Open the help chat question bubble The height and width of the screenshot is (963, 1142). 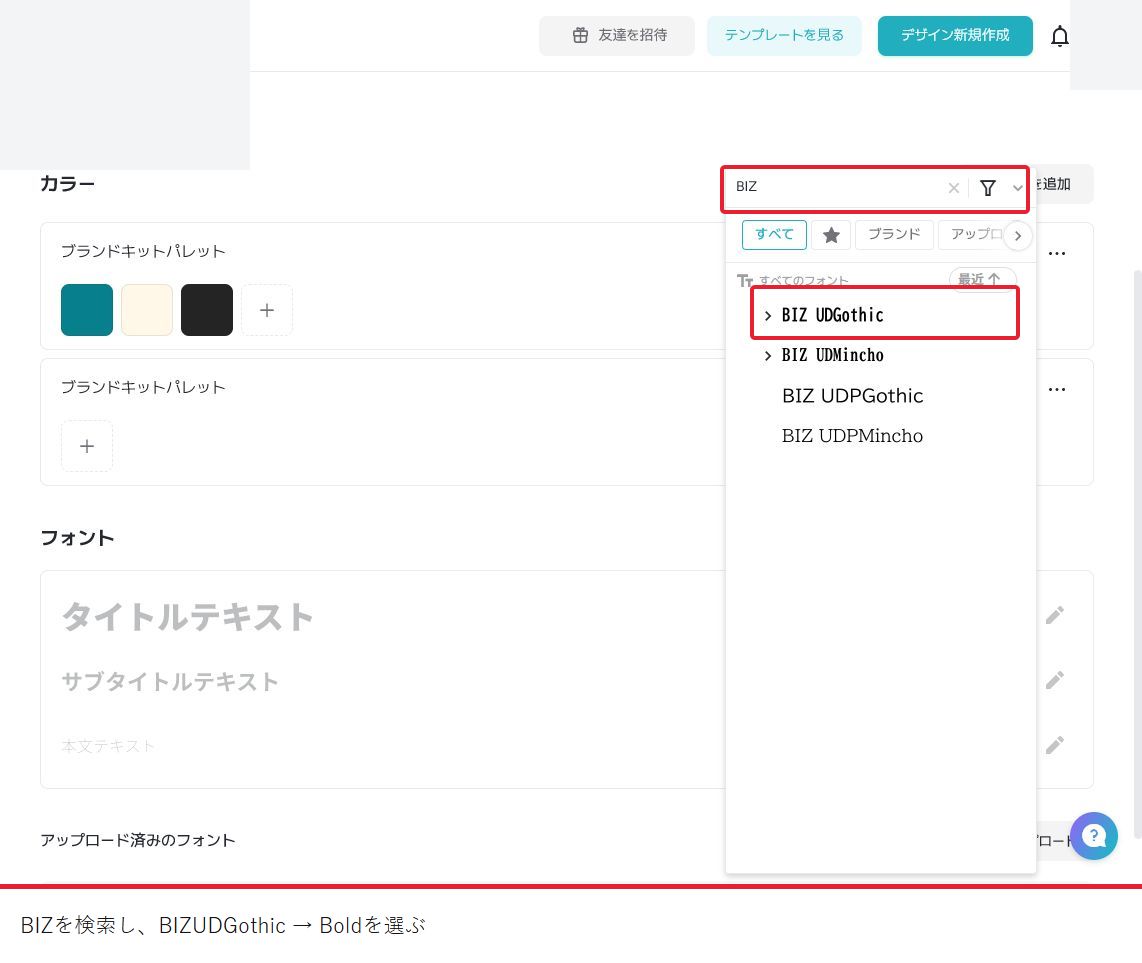1093,836
